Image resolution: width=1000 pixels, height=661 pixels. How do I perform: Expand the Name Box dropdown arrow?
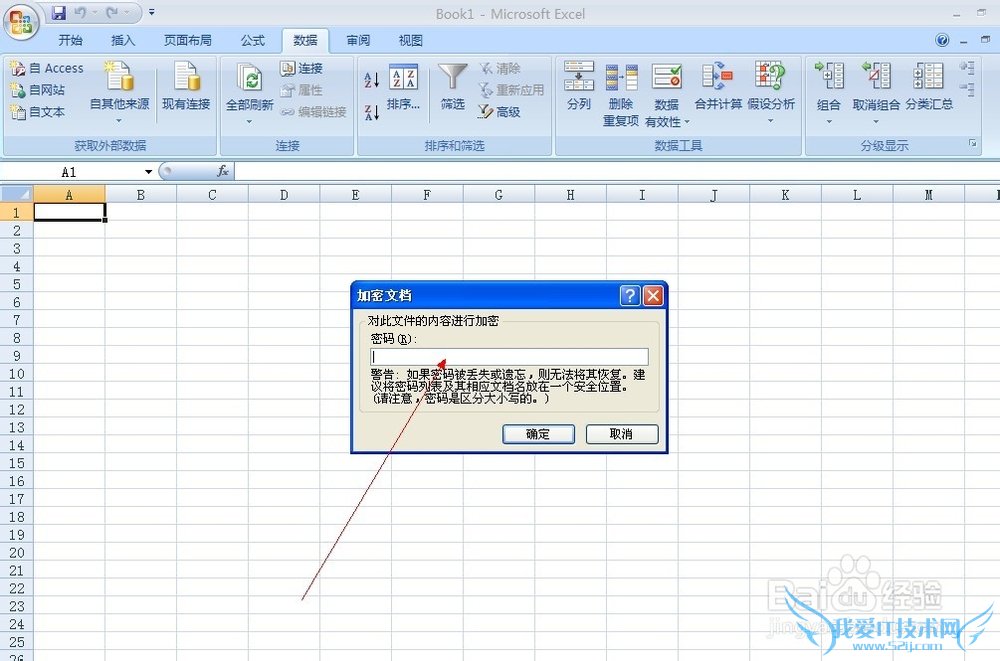click(148, 172)
